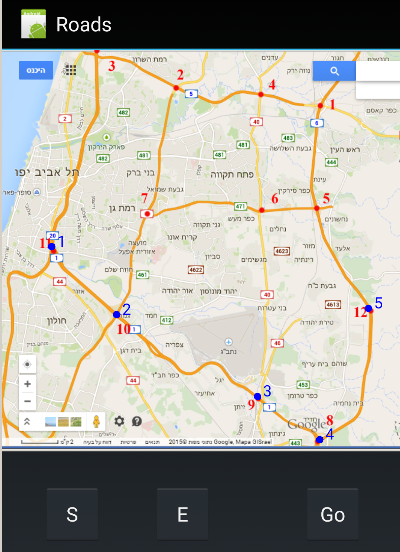Click the רמת גן city label

pos(122,208)
